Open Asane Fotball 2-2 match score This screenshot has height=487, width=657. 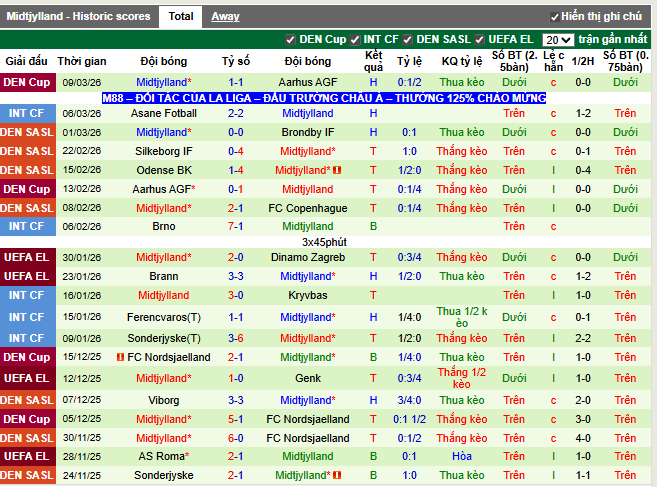[x=235, y=113]
